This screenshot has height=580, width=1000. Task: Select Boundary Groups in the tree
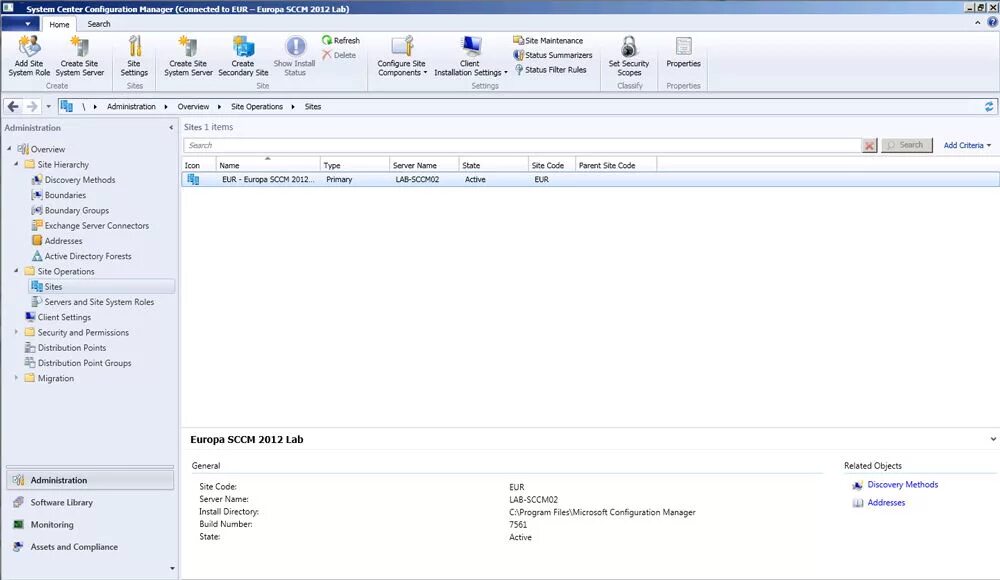pyautogui.click(x=77, y=211)
